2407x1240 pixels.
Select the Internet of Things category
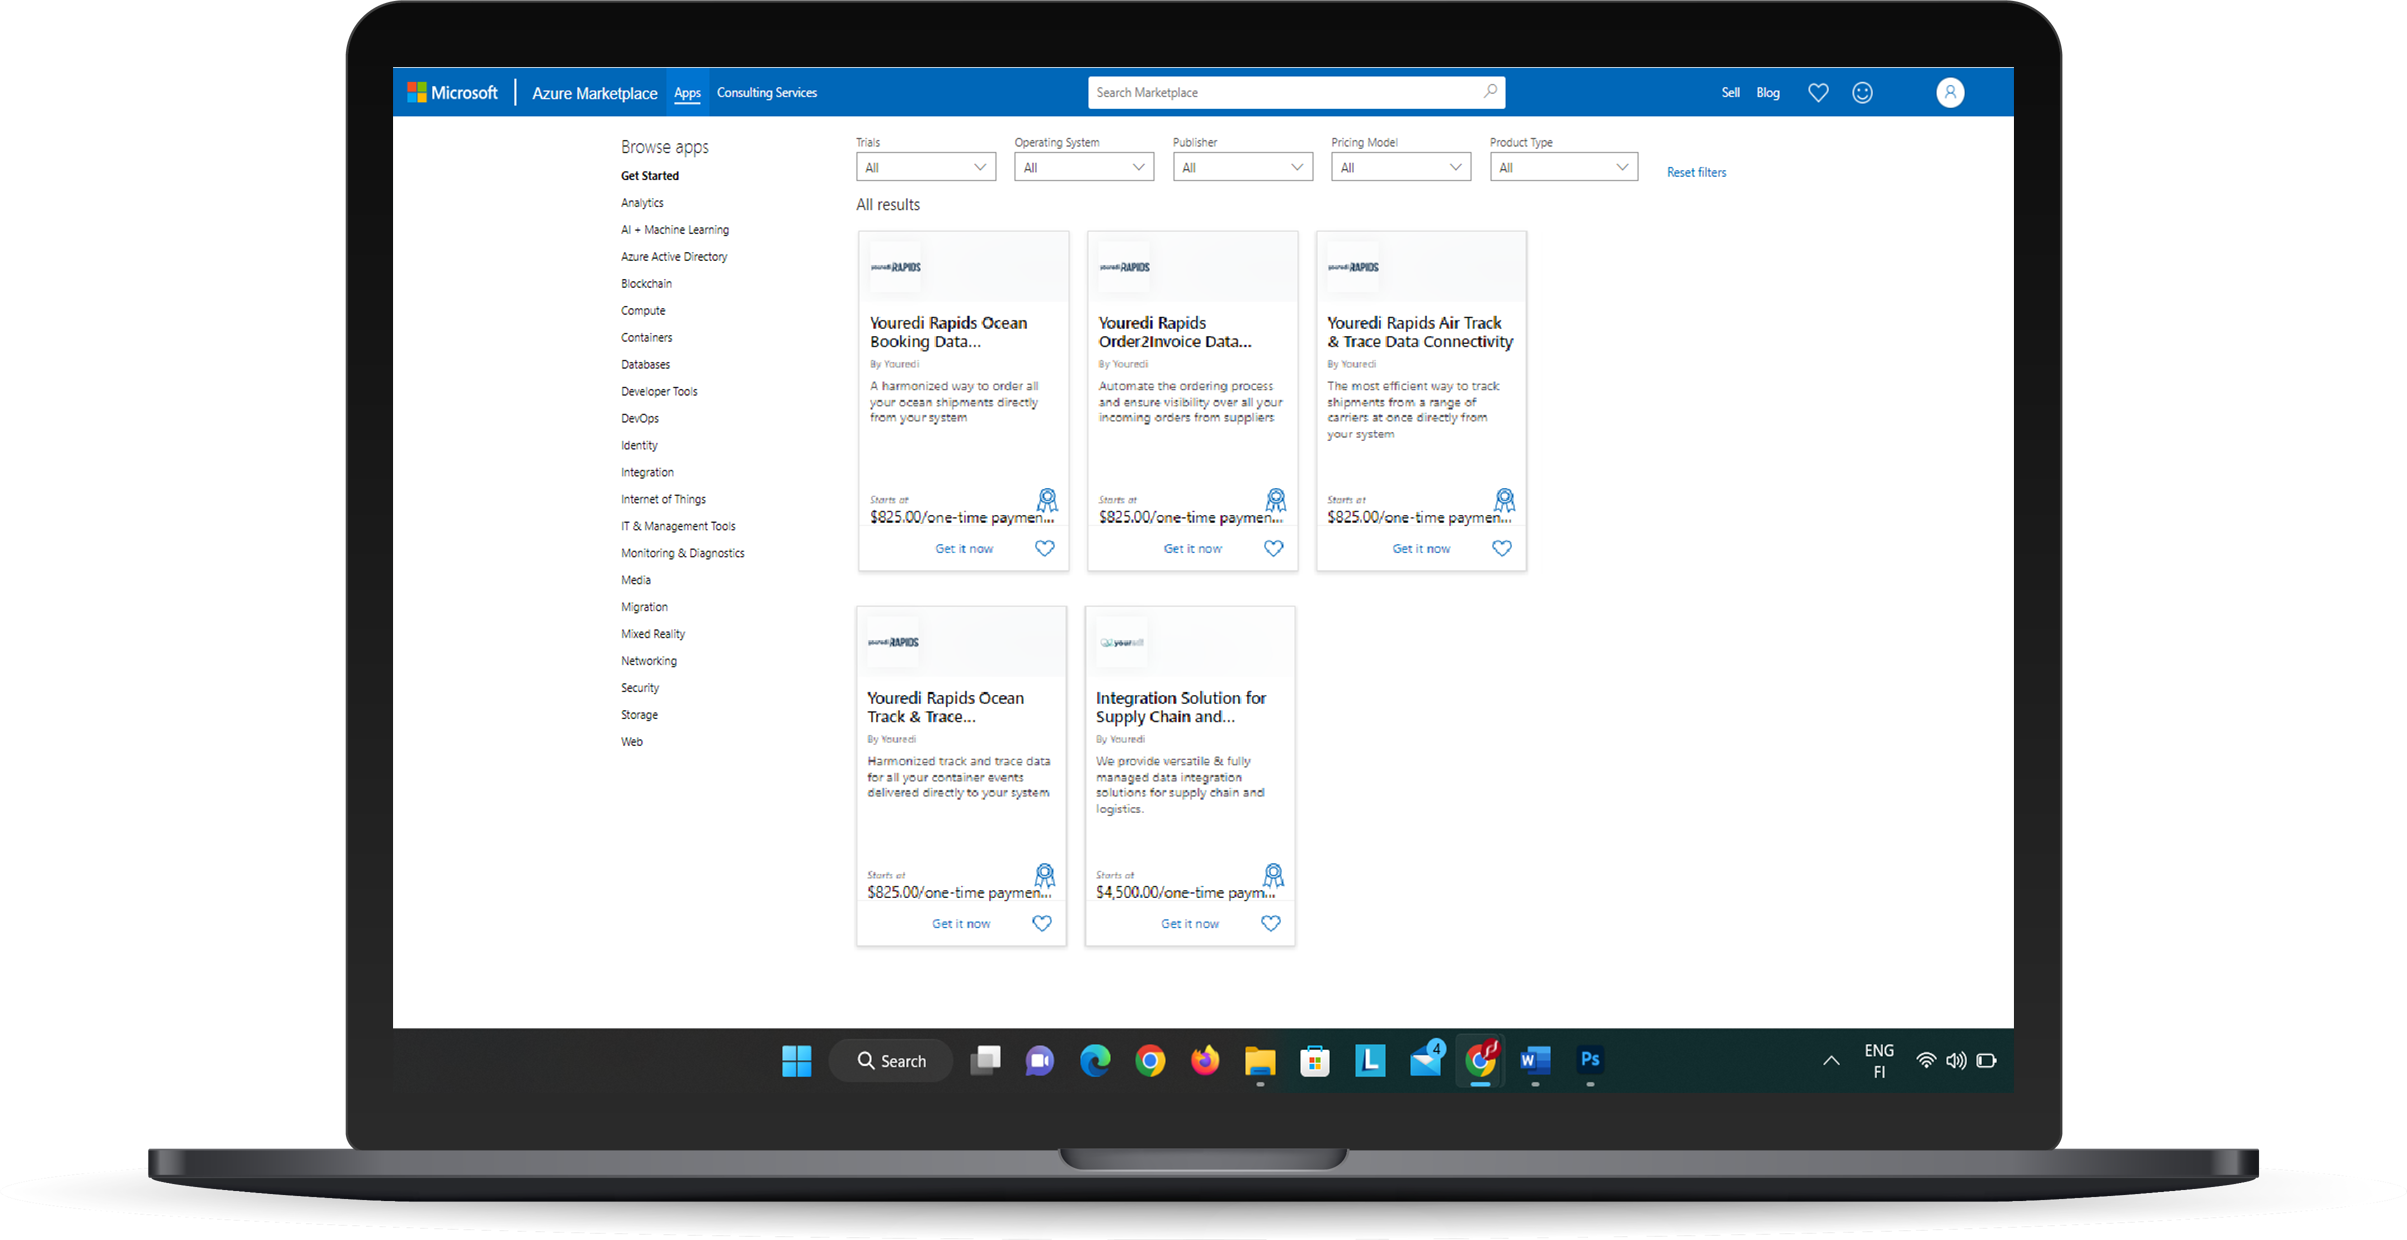pos(663,499)
